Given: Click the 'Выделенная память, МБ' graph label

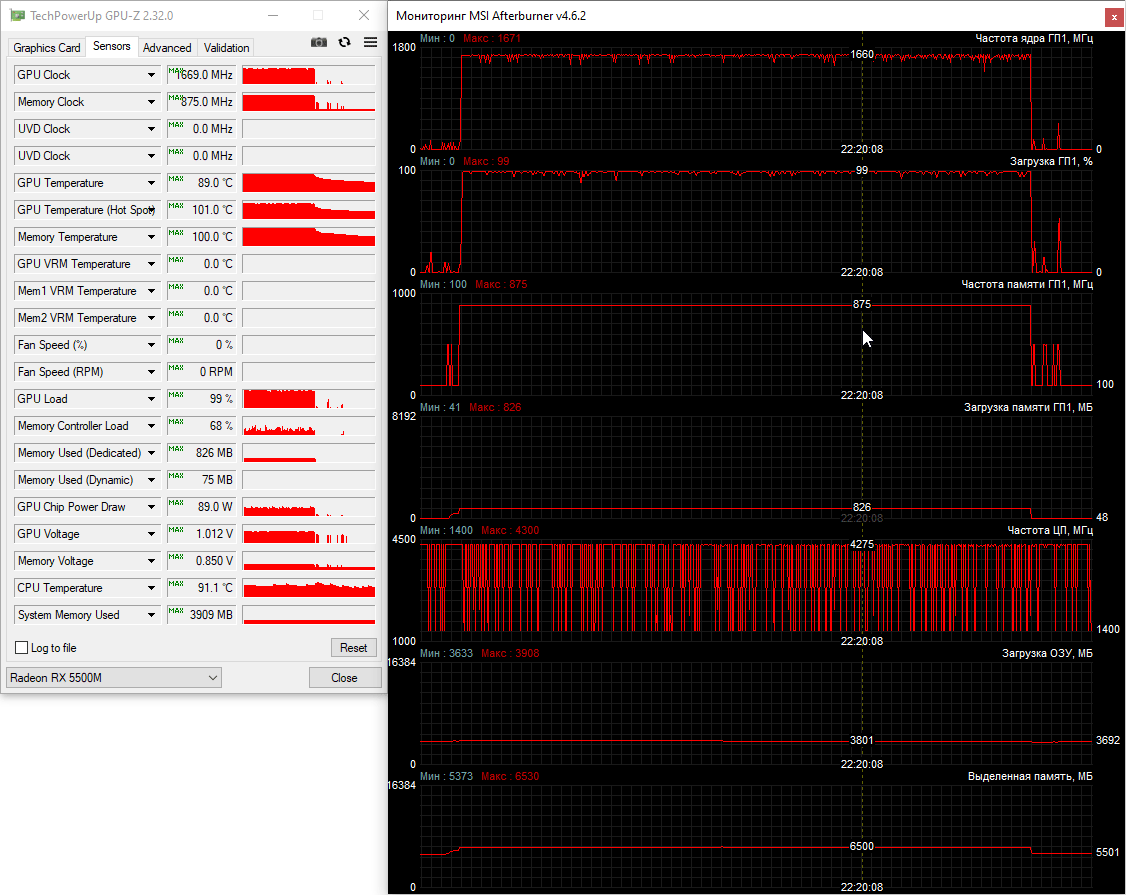Looking at the screenshot, I should coord(1030,776).
